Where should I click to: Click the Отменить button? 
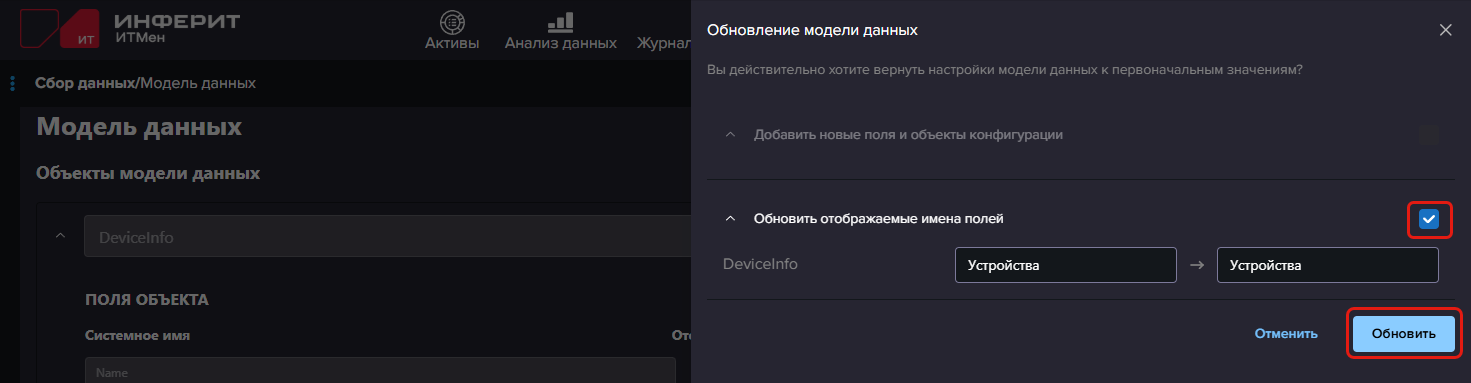(x=1286, y=334)
